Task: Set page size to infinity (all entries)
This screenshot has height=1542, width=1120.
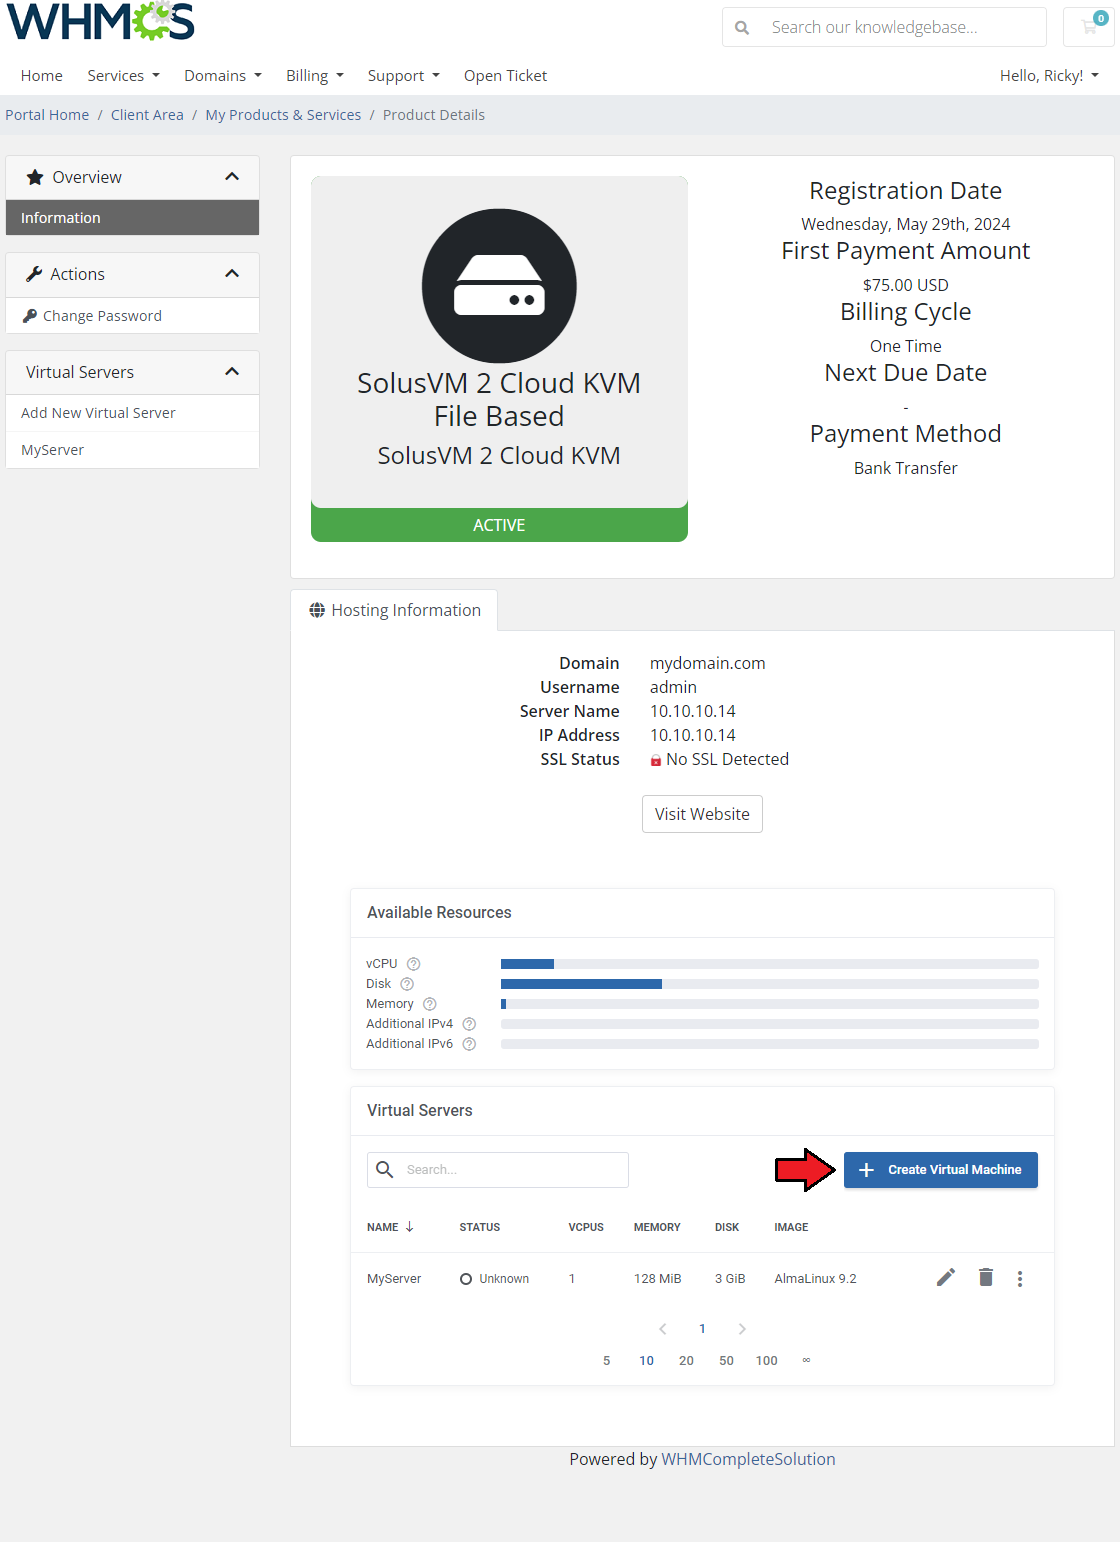Action: click(x=806, y=1360)
